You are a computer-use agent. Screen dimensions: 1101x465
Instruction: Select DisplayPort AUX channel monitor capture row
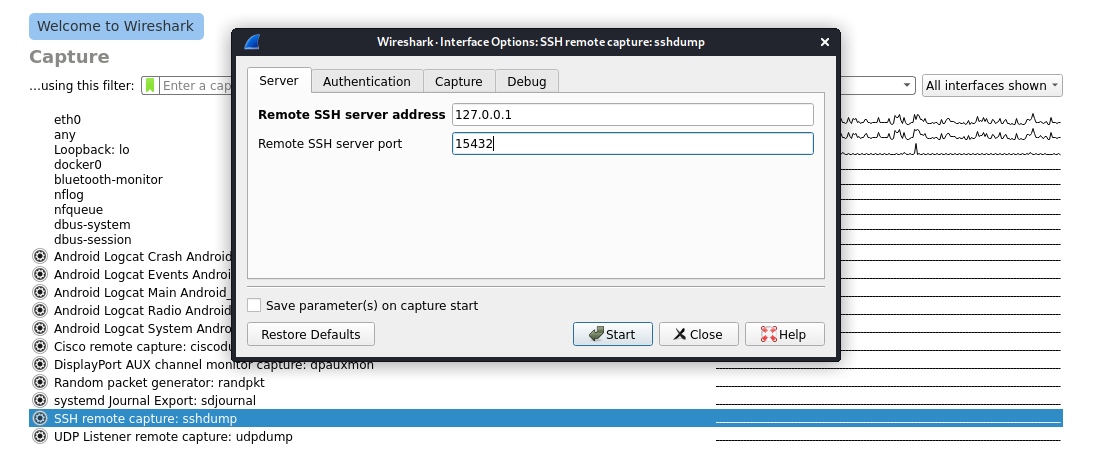tap(213, 365)
